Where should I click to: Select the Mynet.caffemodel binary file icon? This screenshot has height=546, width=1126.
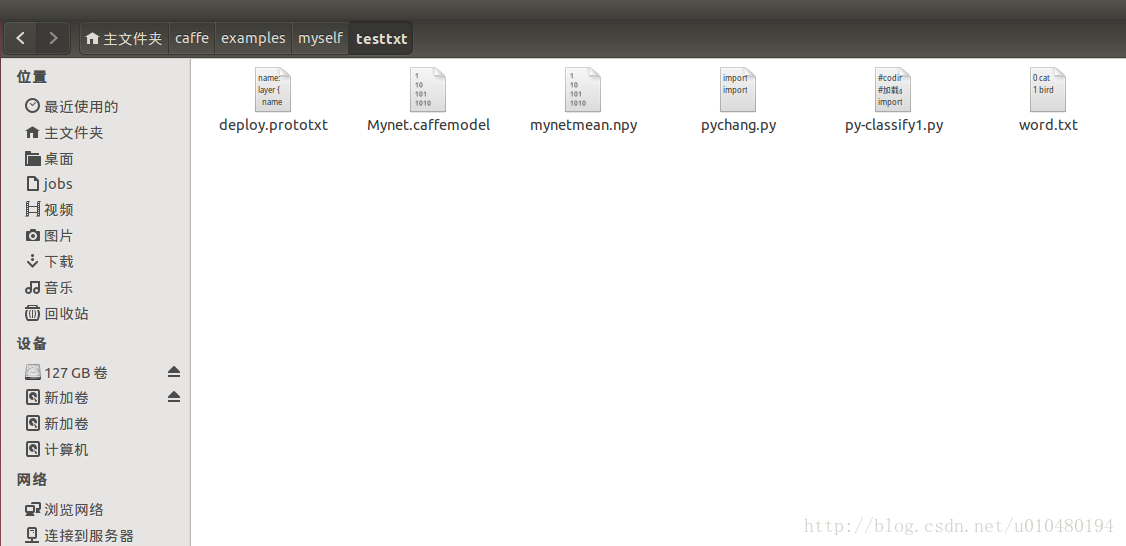click(x=428, y=90)
